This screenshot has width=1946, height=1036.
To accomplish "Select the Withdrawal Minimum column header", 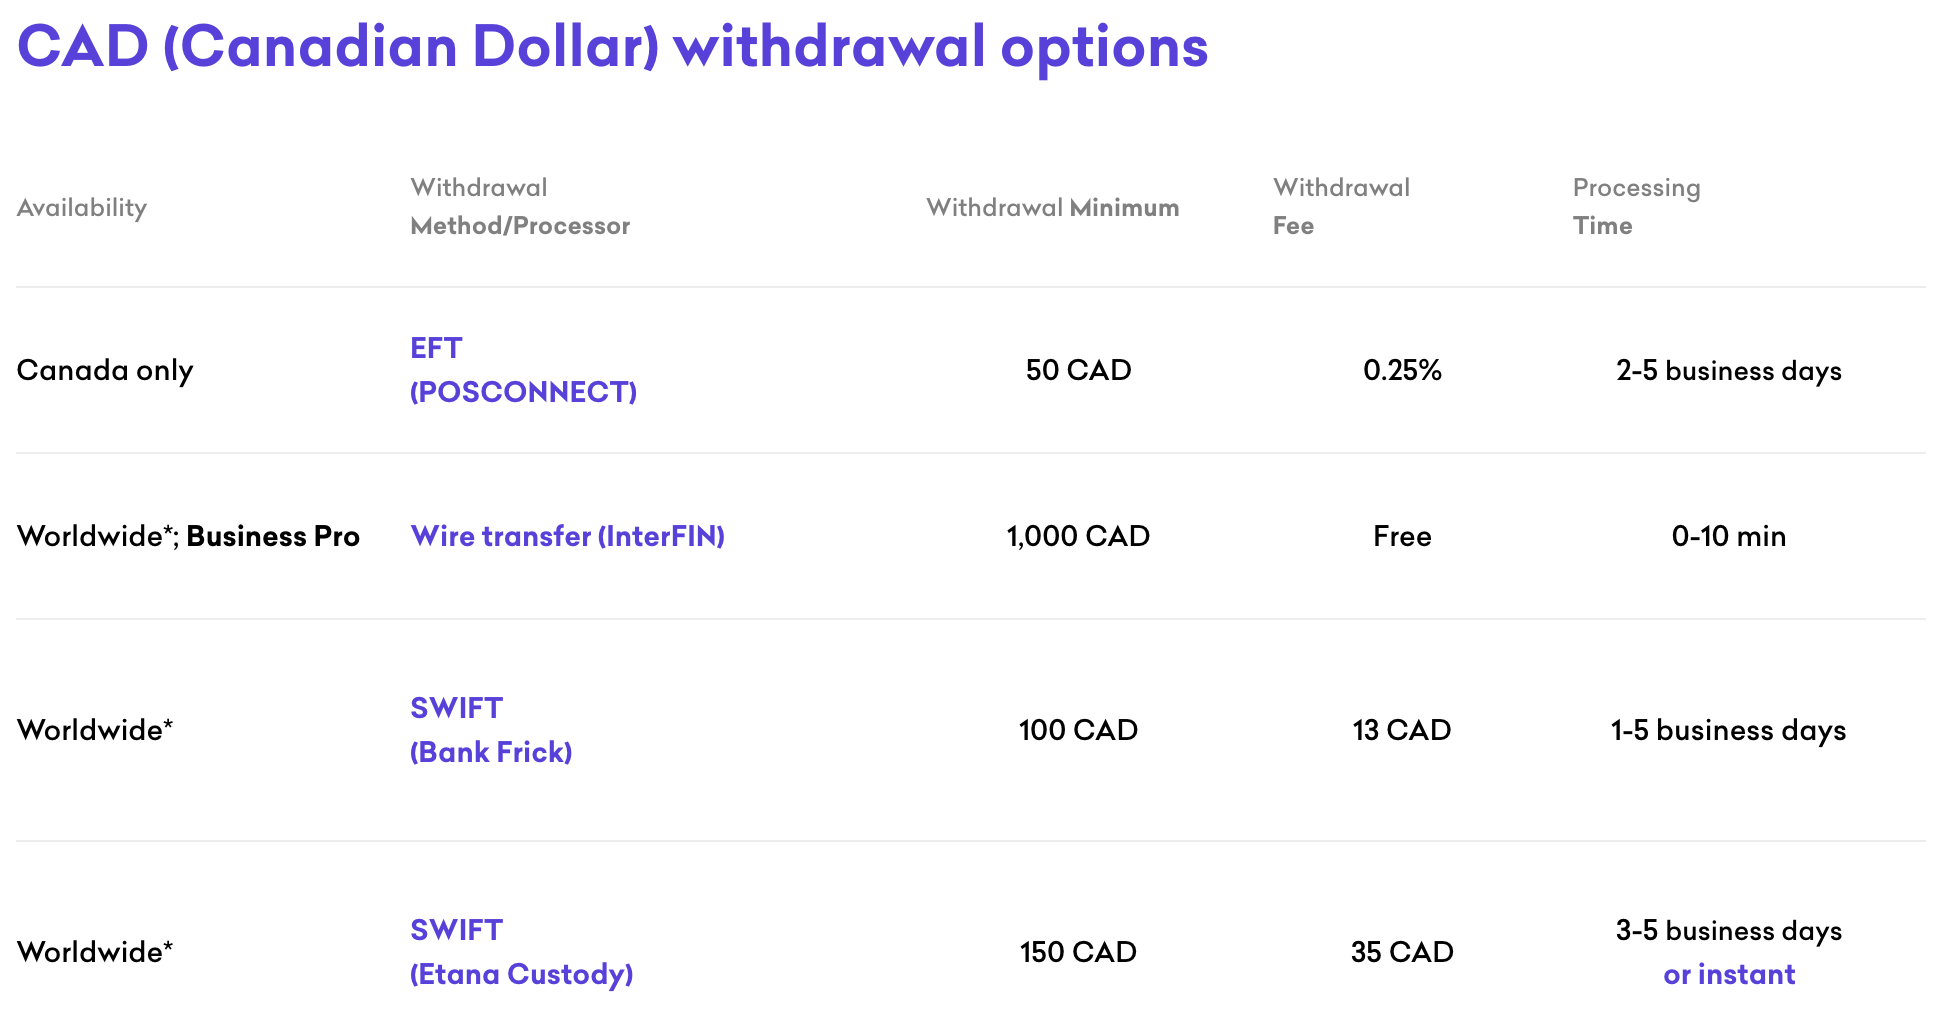I will click(1052, 208).
